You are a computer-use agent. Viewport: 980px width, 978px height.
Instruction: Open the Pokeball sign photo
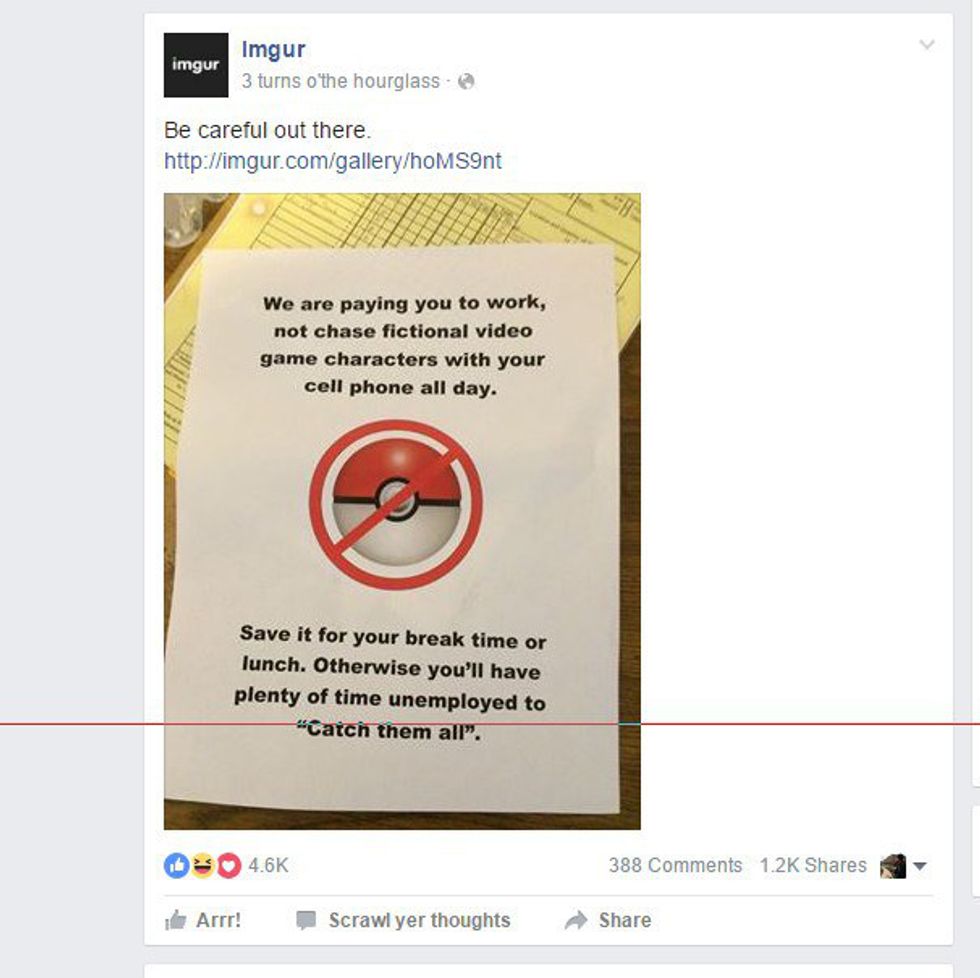click(x=402, y=511)
